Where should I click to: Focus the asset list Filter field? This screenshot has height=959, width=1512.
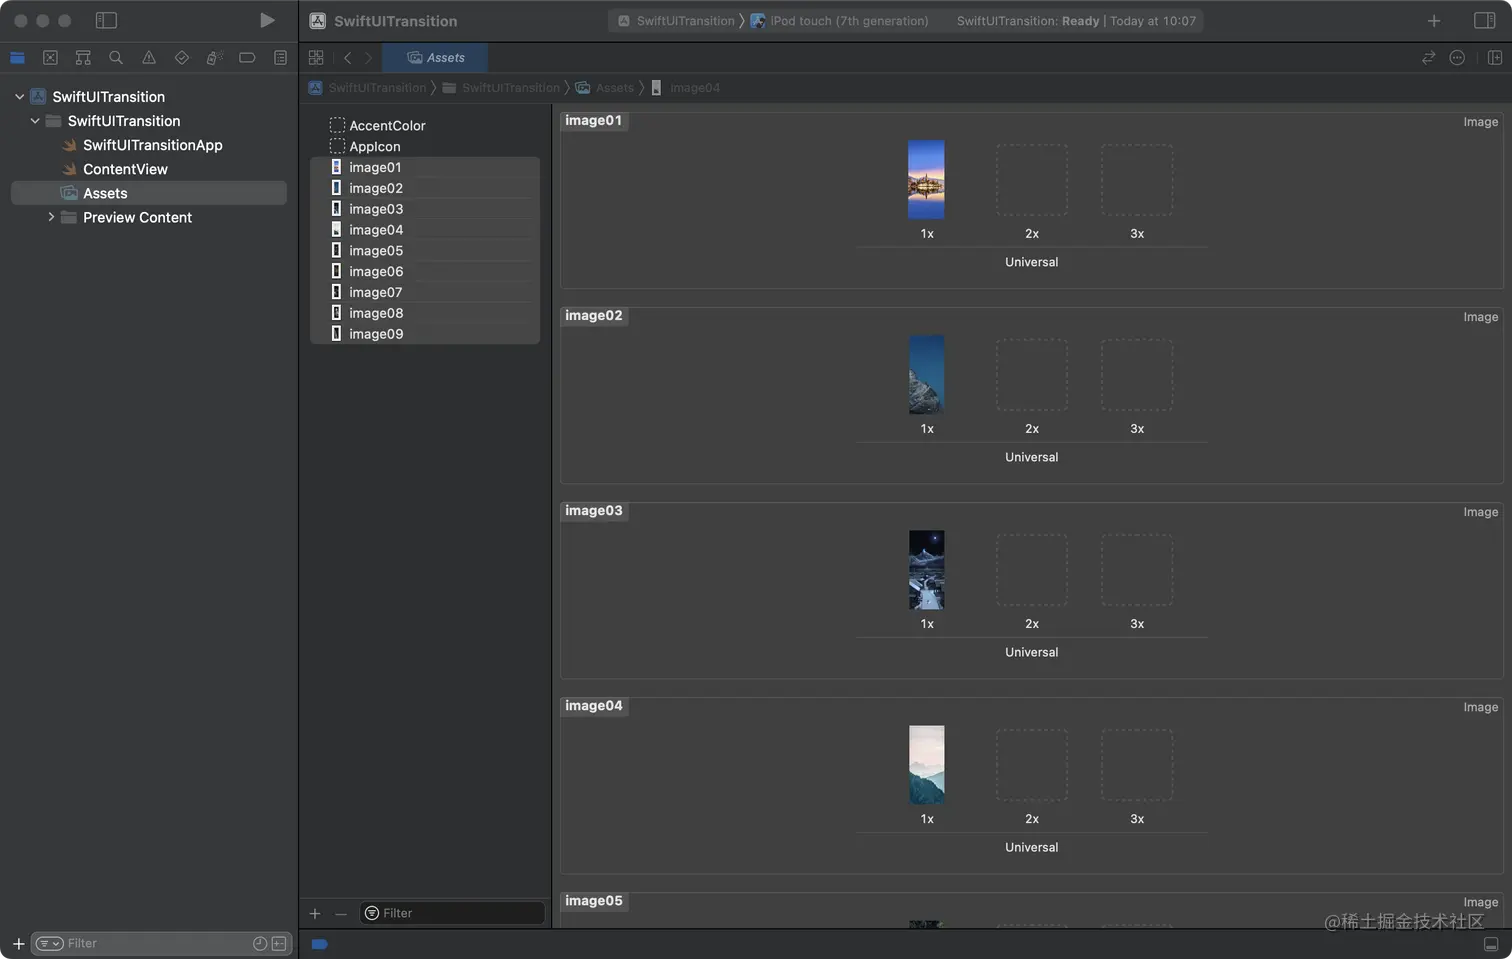tap(452, 913)
